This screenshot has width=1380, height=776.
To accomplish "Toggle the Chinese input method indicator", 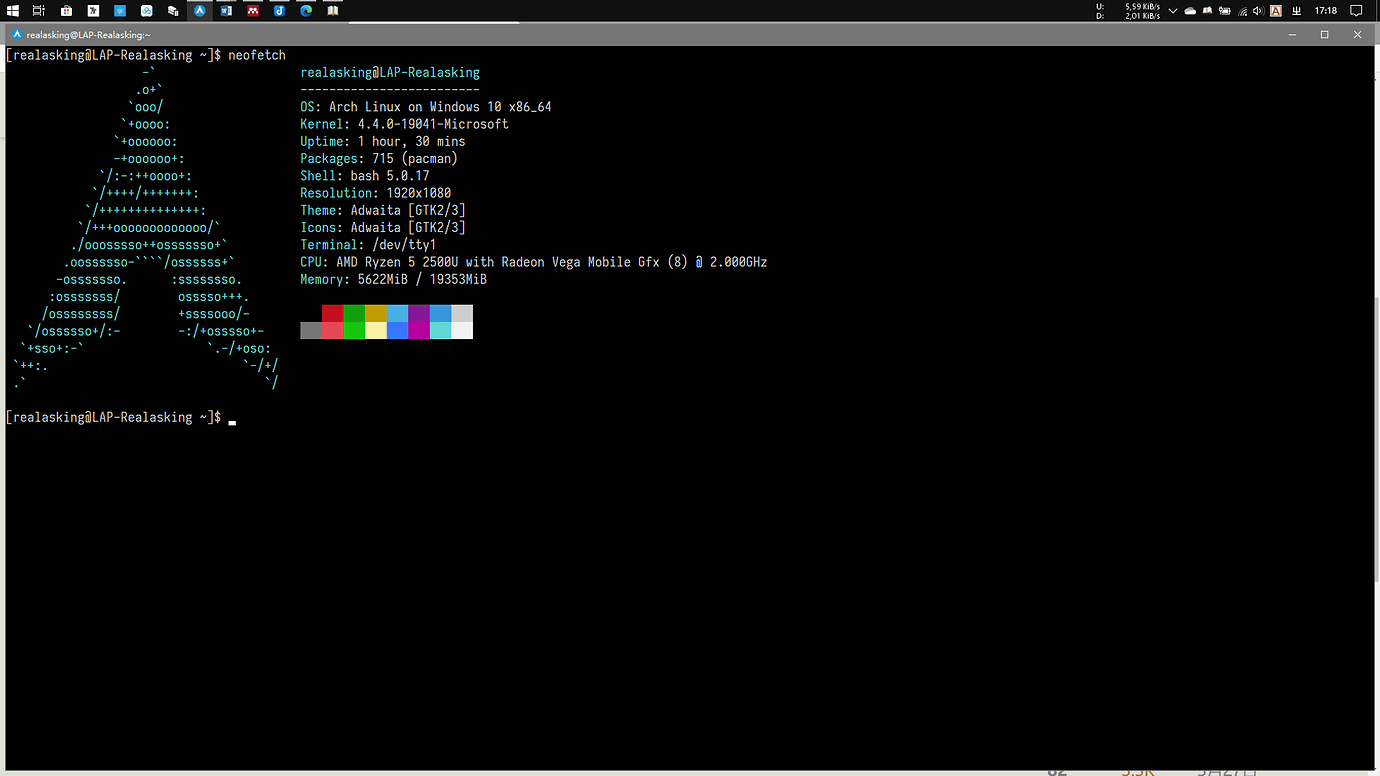I will (1296, 11).
